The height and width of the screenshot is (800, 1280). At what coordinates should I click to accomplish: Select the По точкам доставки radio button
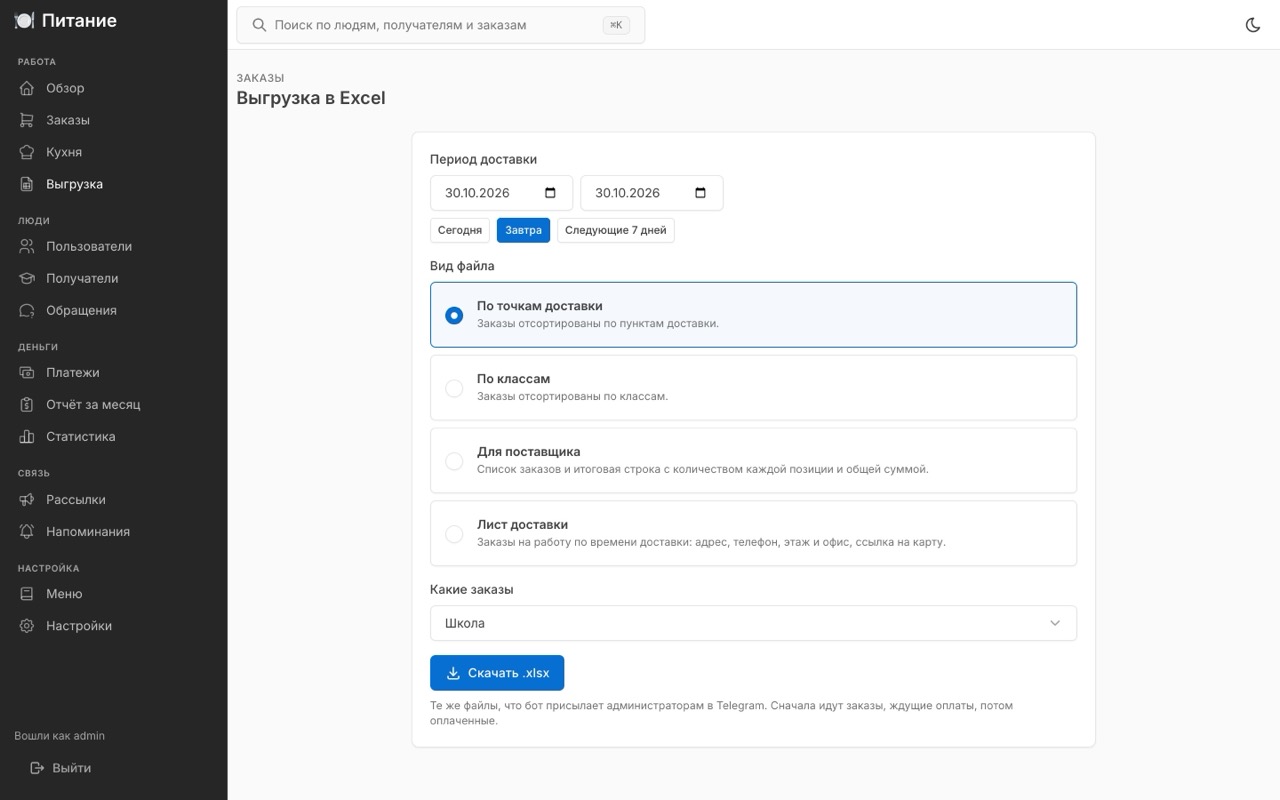click(x=454, y=315)
